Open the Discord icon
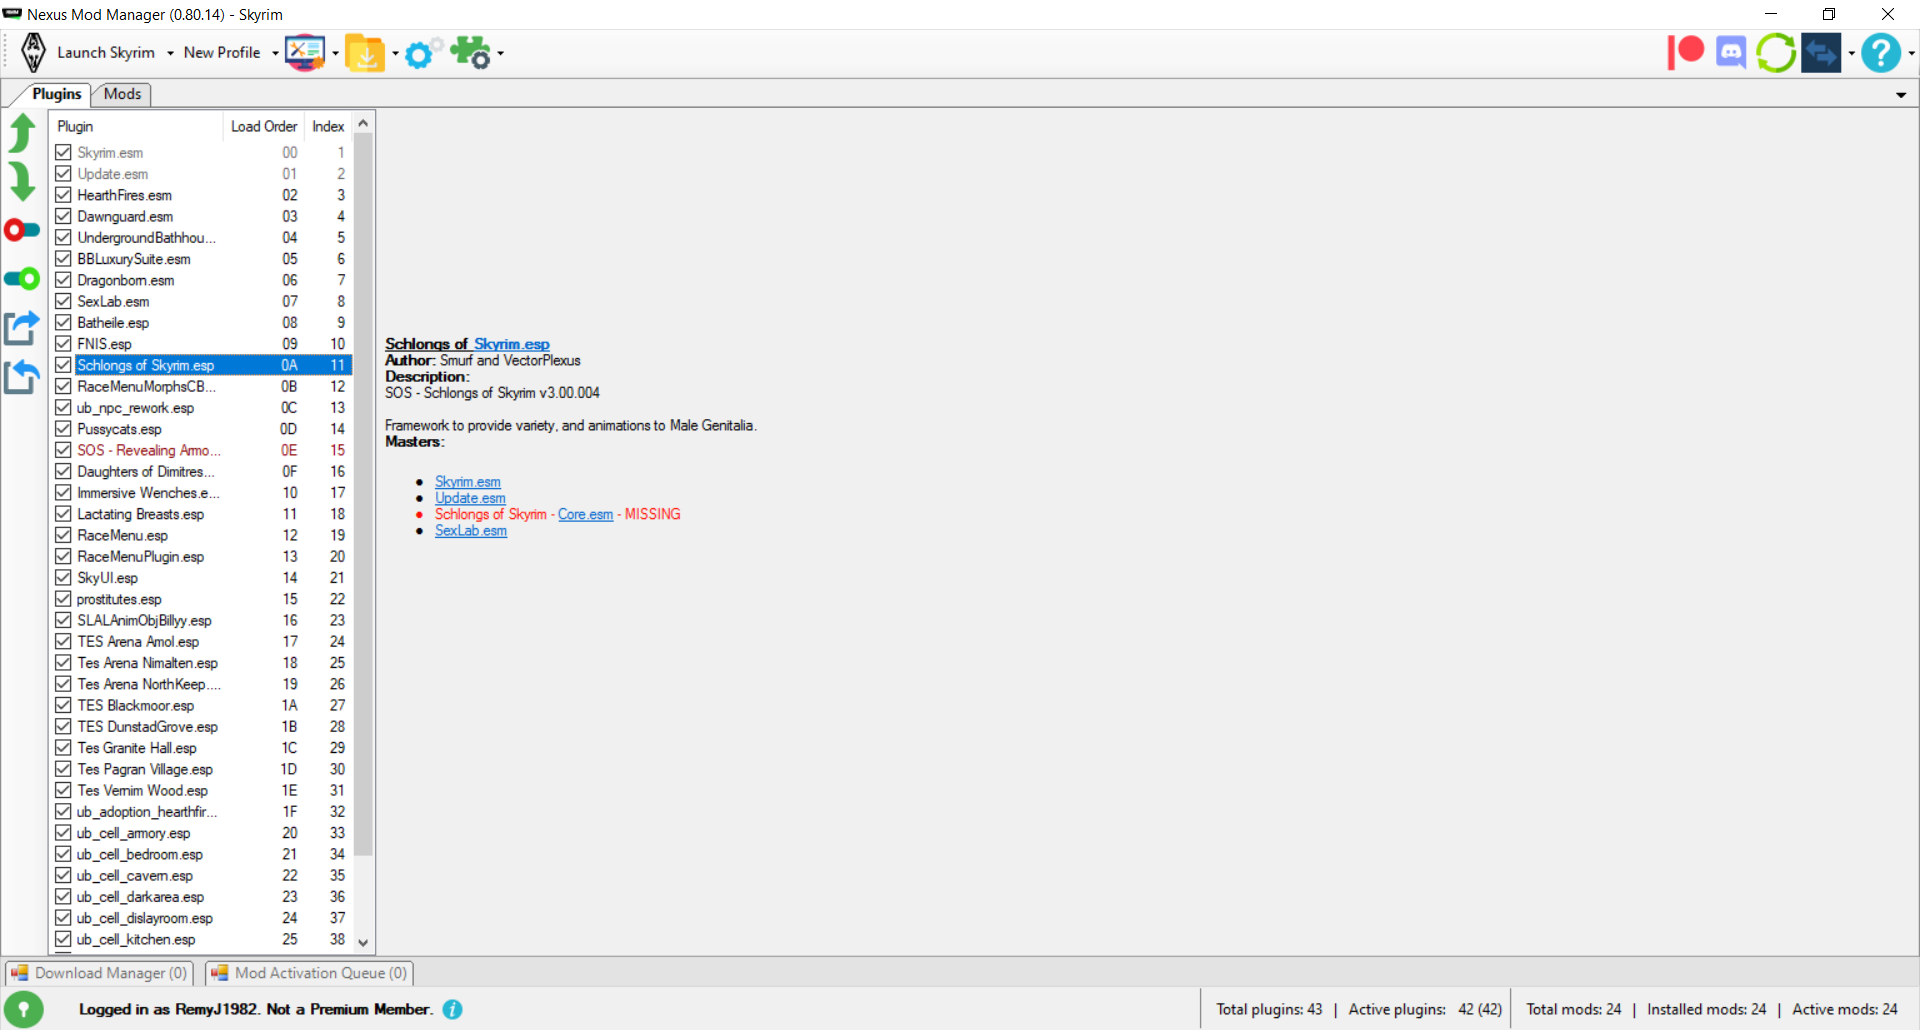Image resolution: width=1920 pixels, height=1030 pixels. pyautogui.click(x=1731, y=52)
